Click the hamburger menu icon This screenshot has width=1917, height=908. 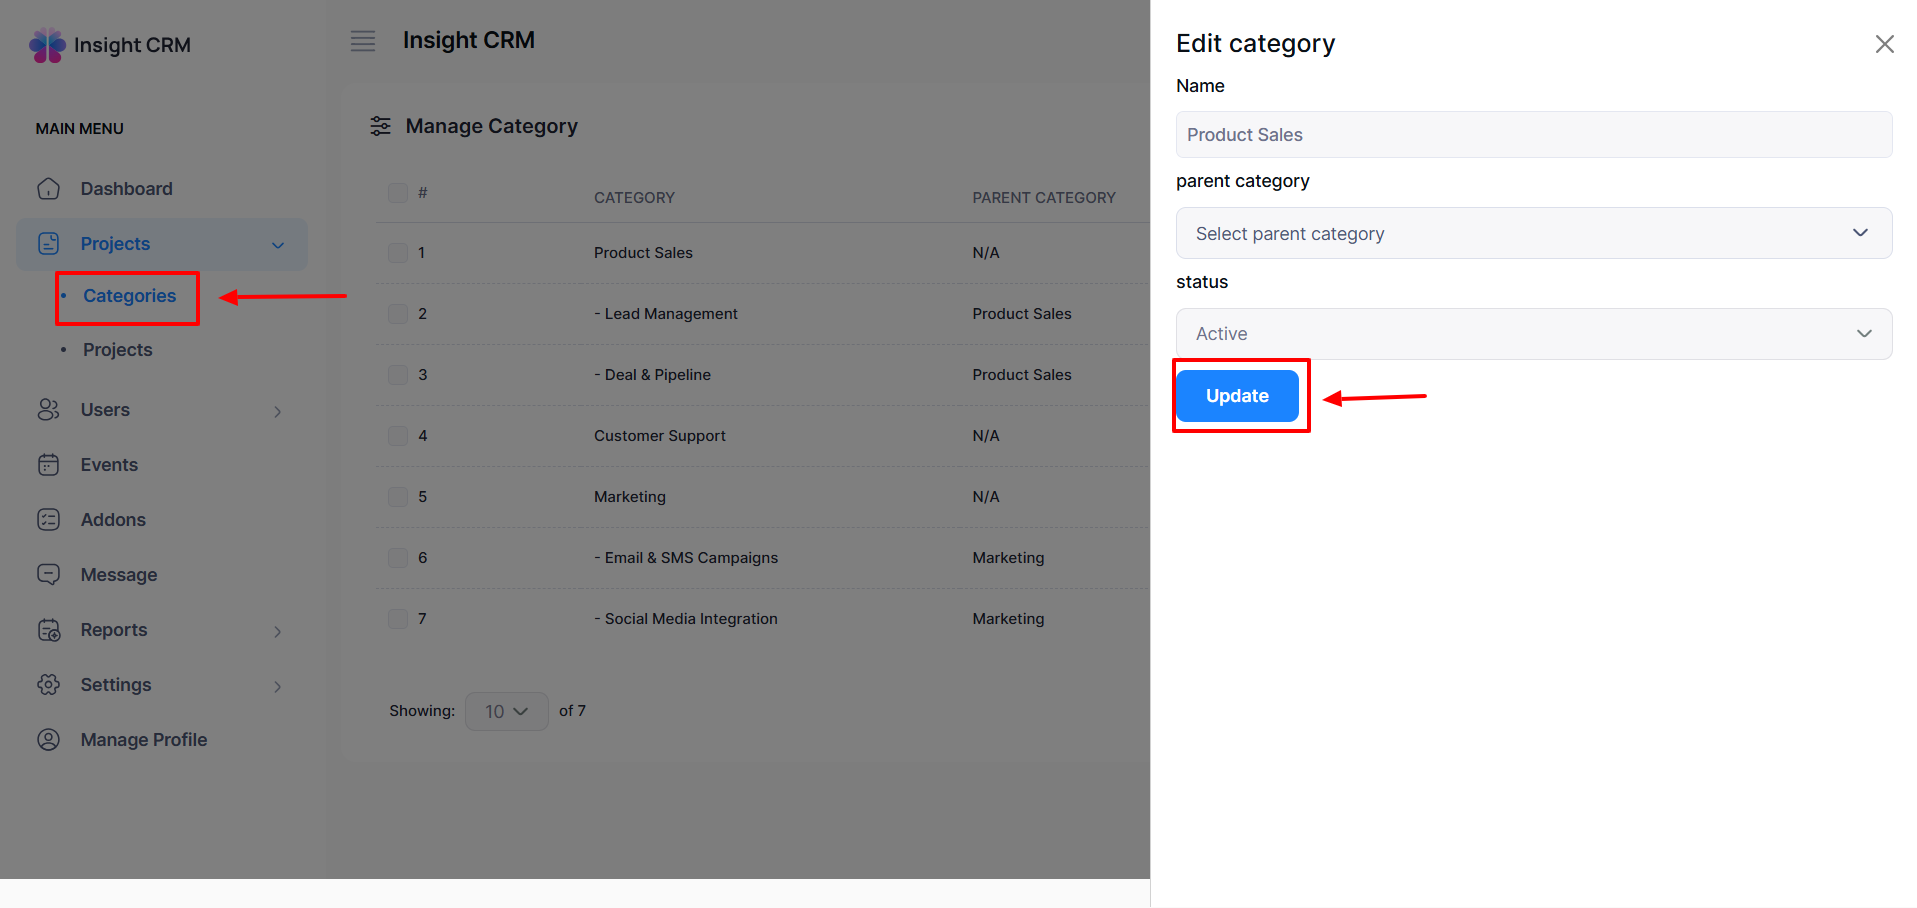[362, 41]
